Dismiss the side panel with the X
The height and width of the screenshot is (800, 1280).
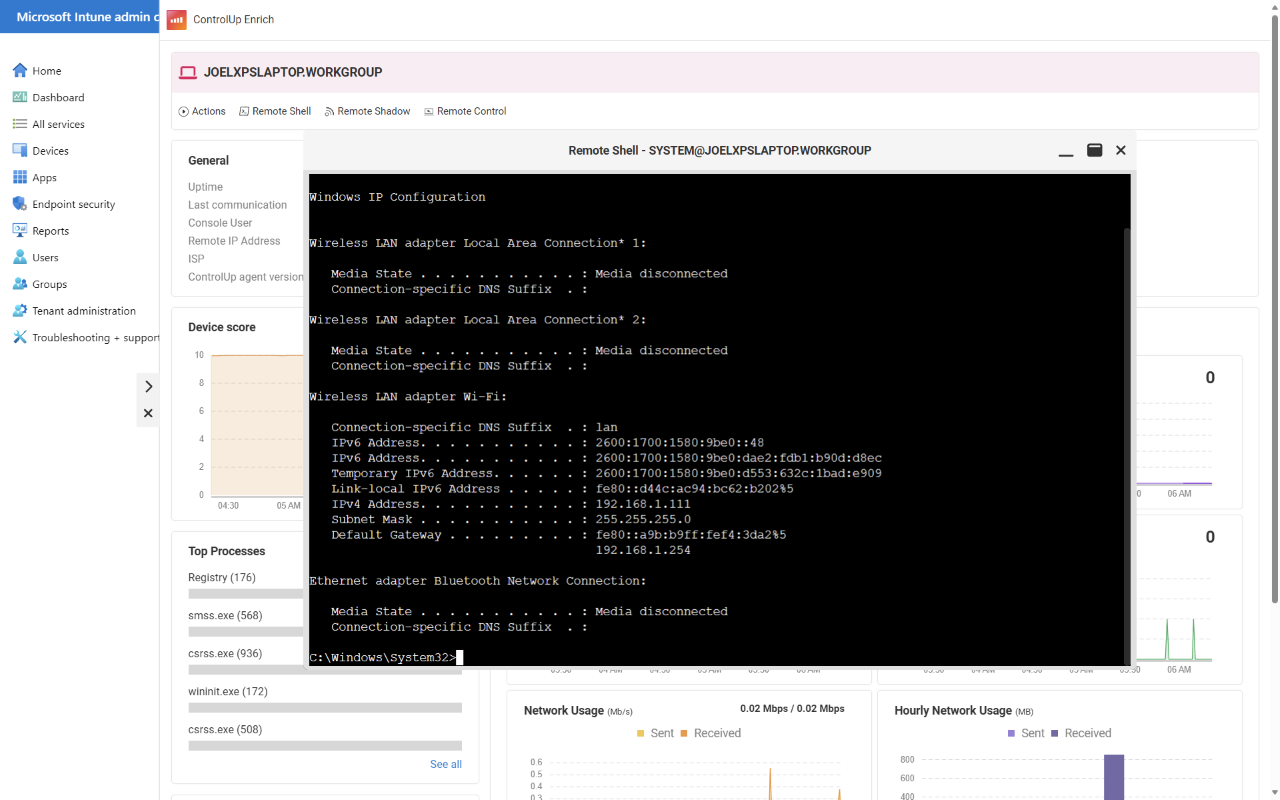(x=148, y=412)
